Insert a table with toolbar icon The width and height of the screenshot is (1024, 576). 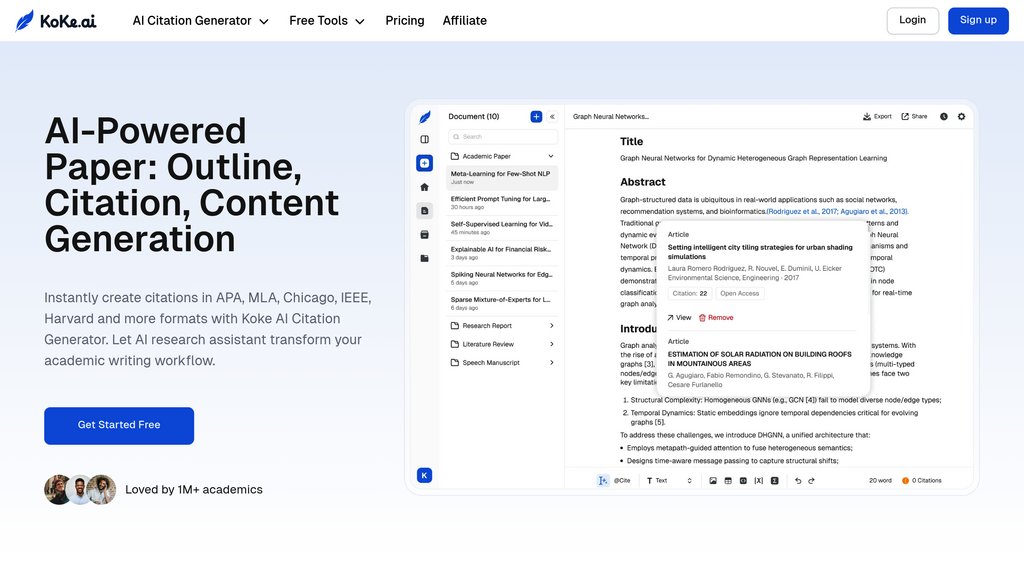click(x=728, y=481)
